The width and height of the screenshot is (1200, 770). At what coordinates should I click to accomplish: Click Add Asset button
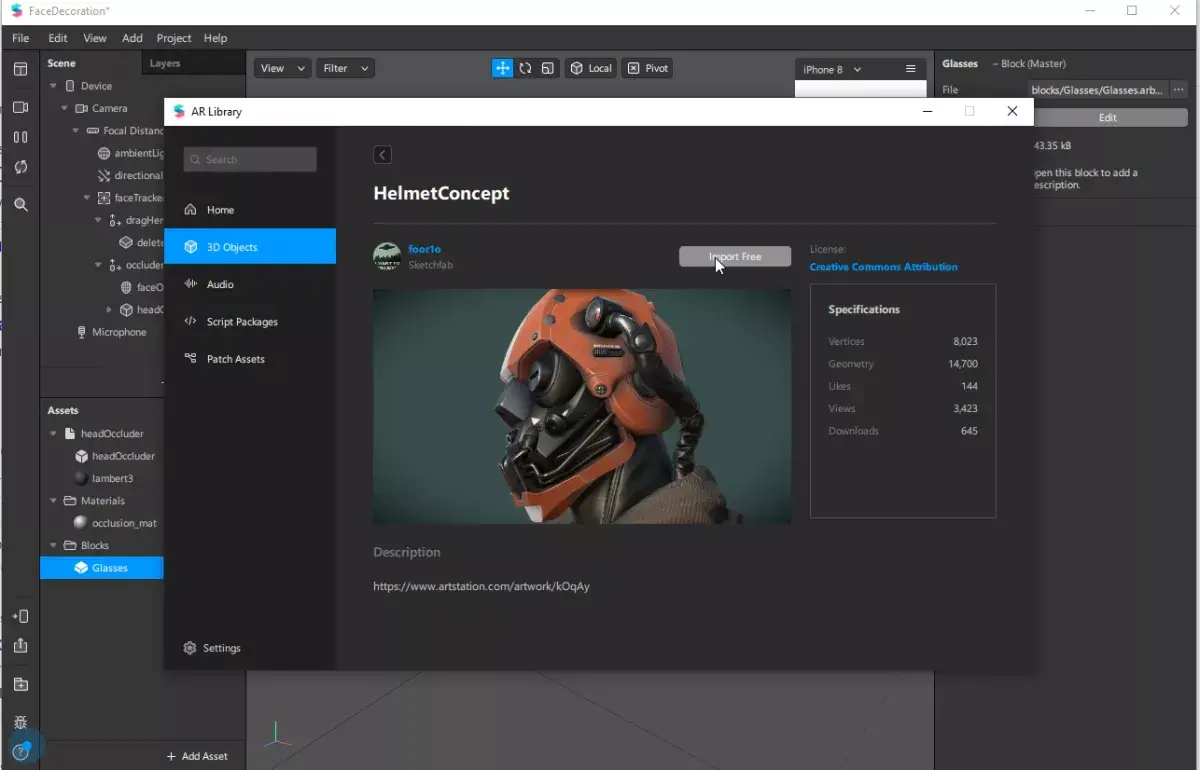pos(197,756)
